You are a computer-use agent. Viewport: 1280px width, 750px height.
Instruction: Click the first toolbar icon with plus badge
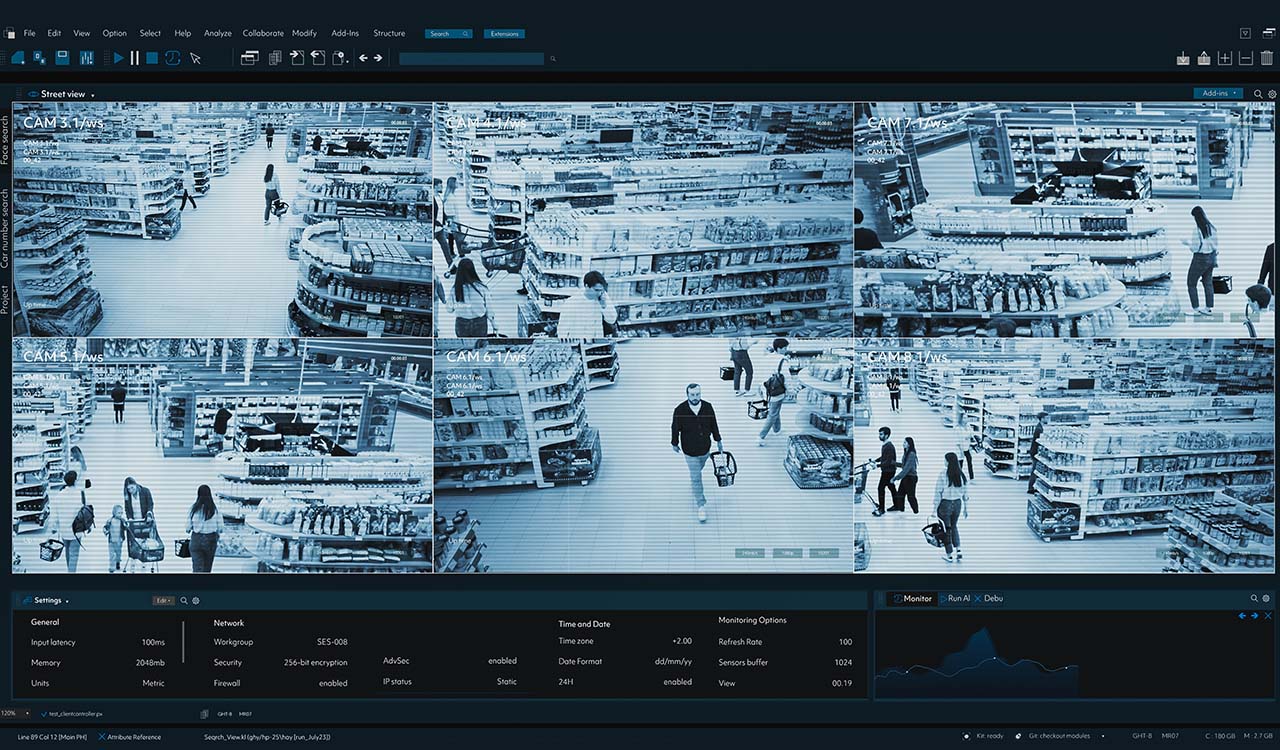(x=17, y=58)
